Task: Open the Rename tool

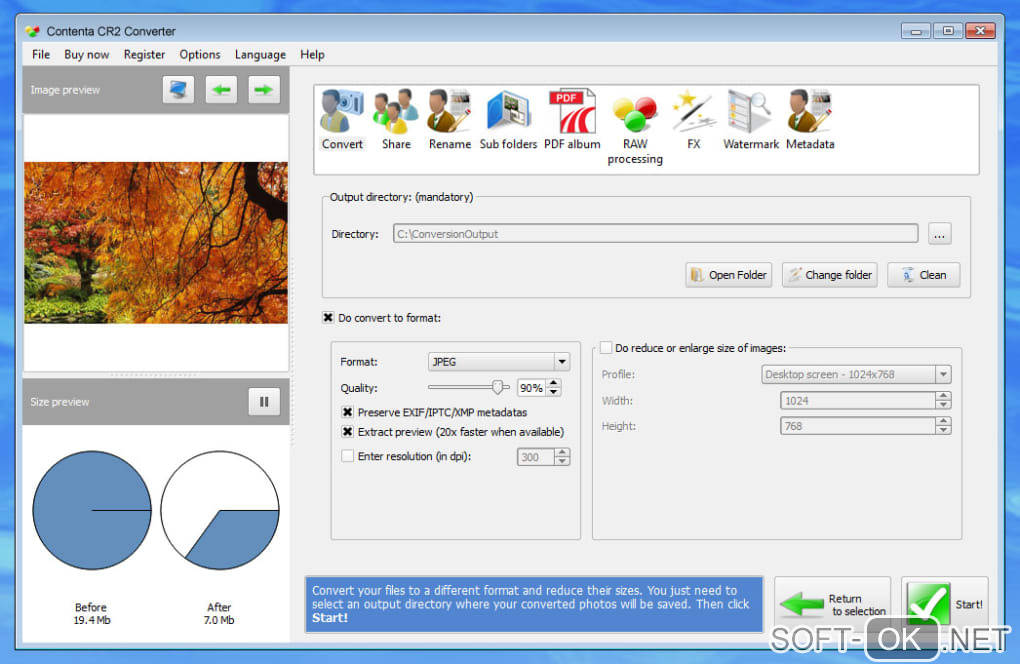Action: coord(450,119)
